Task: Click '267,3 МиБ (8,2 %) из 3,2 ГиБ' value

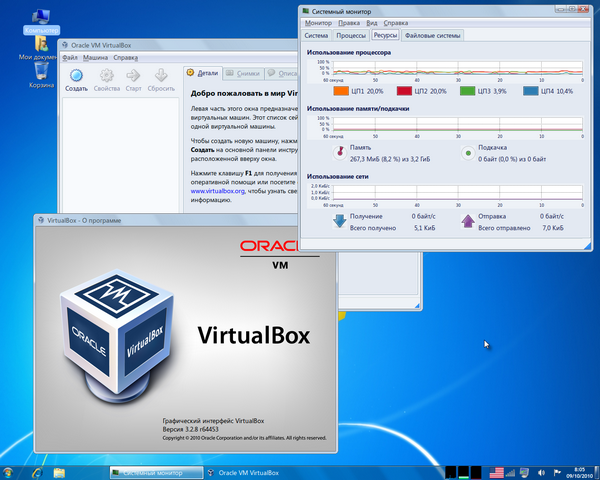Action: 390,159
